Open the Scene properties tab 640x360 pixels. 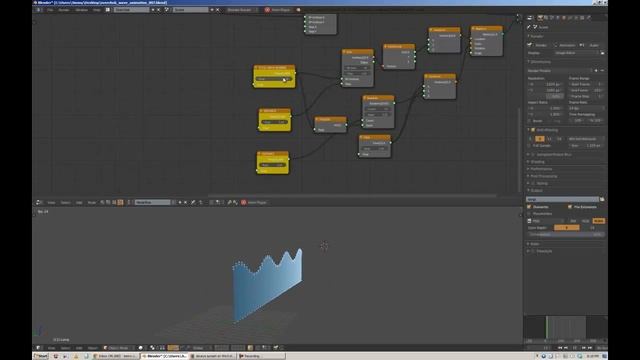click(552, 18)
